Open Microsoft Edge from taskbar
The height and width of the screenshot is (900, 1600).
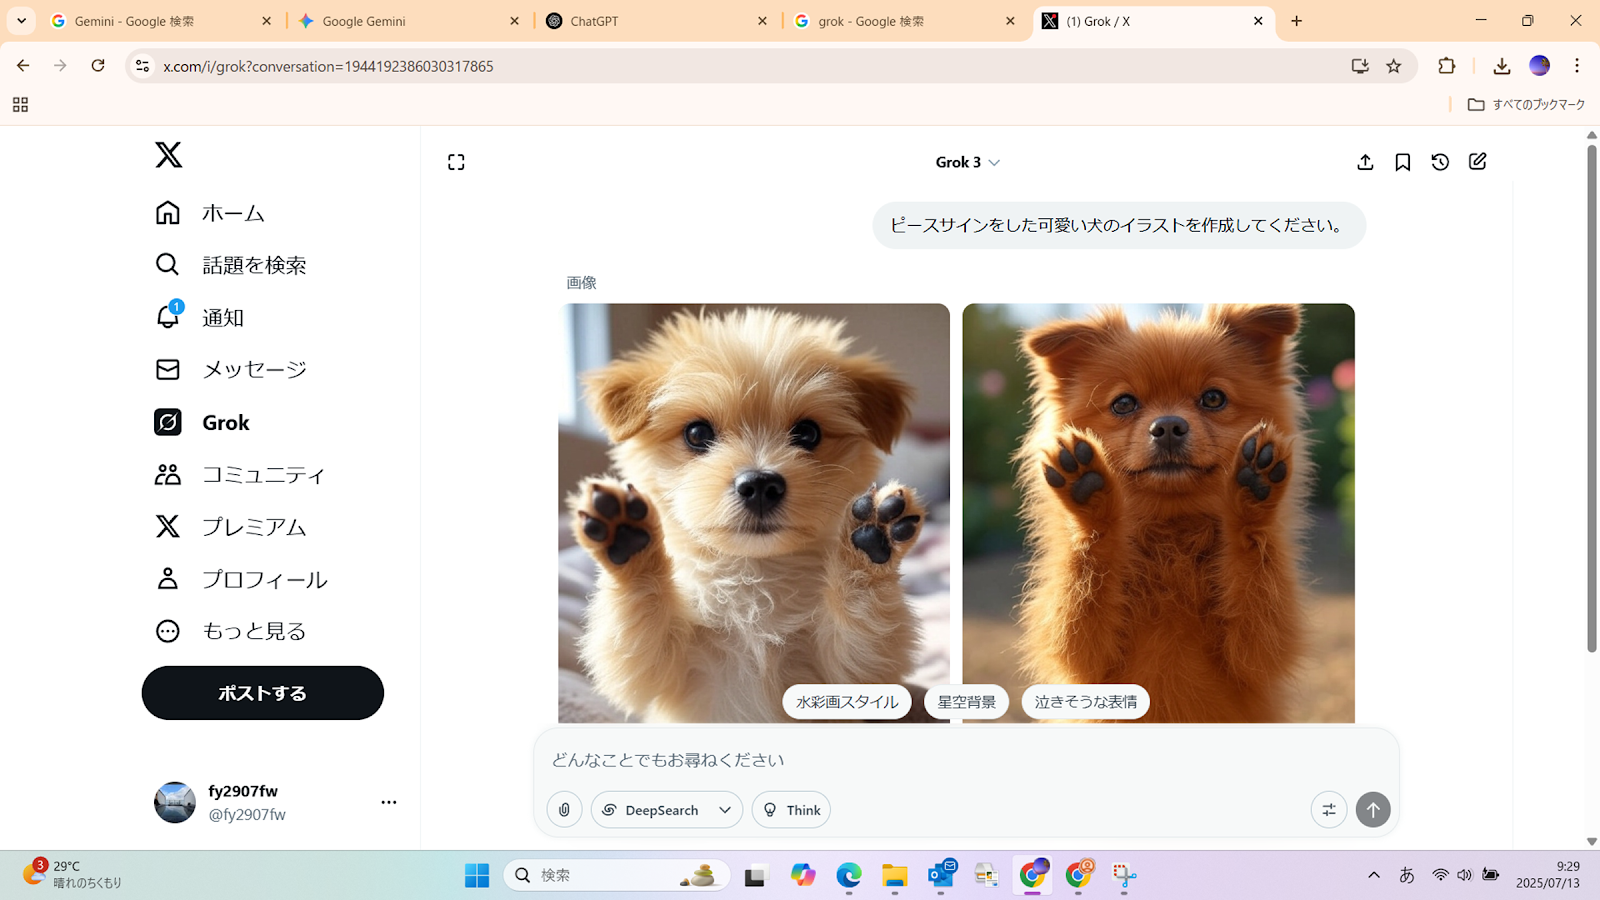coord(849,876)
